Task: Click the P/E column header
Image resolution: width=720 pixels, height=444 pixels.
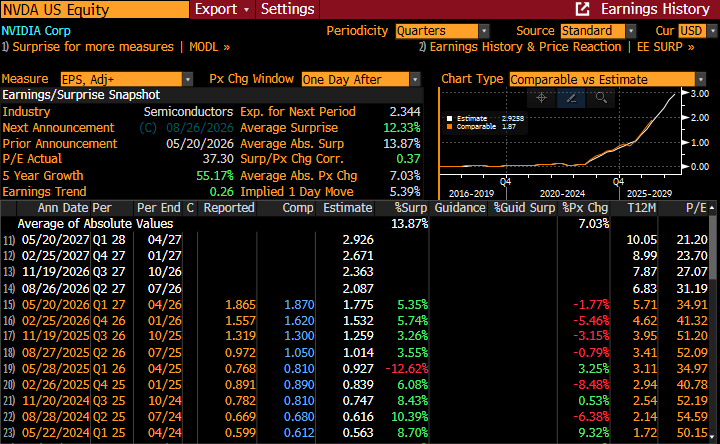Action: pos(696,208)
